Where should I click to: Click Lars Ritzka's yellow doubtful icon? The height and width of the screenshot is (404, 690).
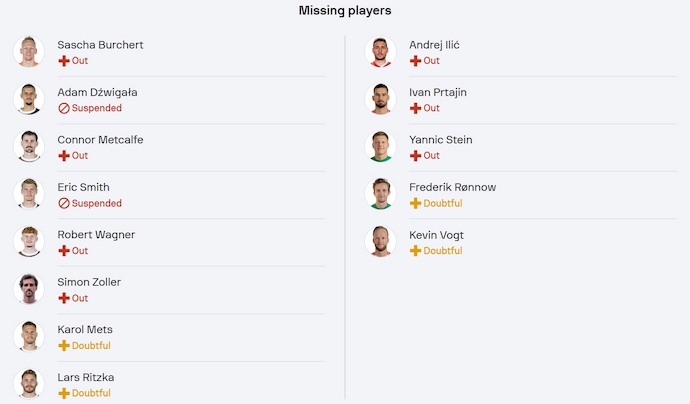(63, 393)
